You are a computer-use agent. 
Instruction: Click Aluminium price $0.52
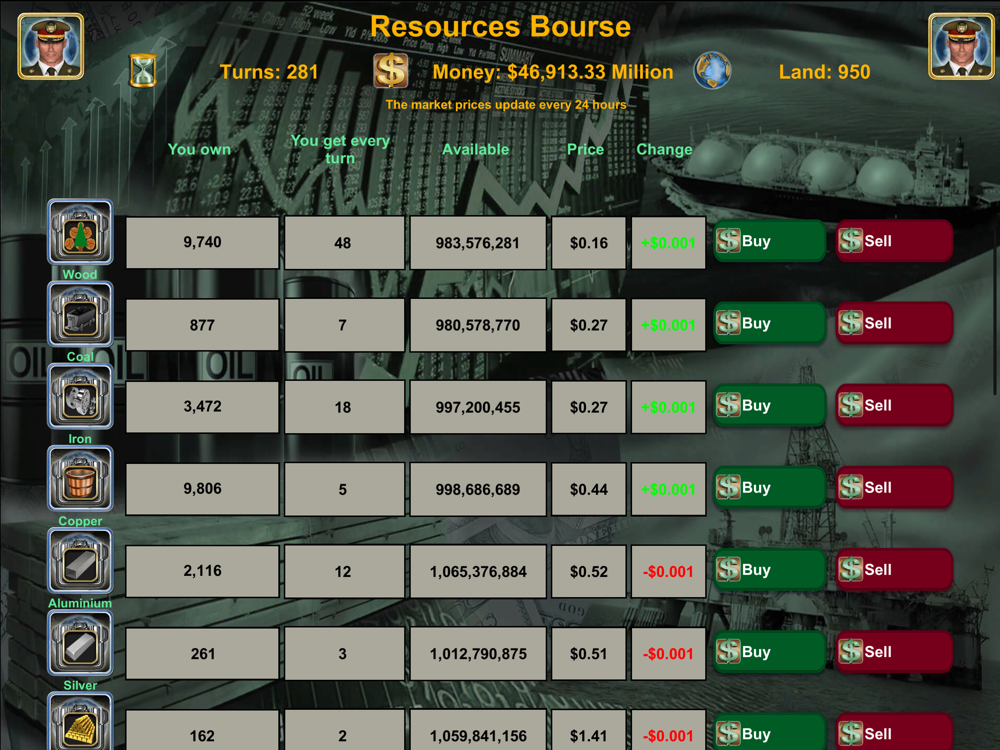[x=589, y=571]
